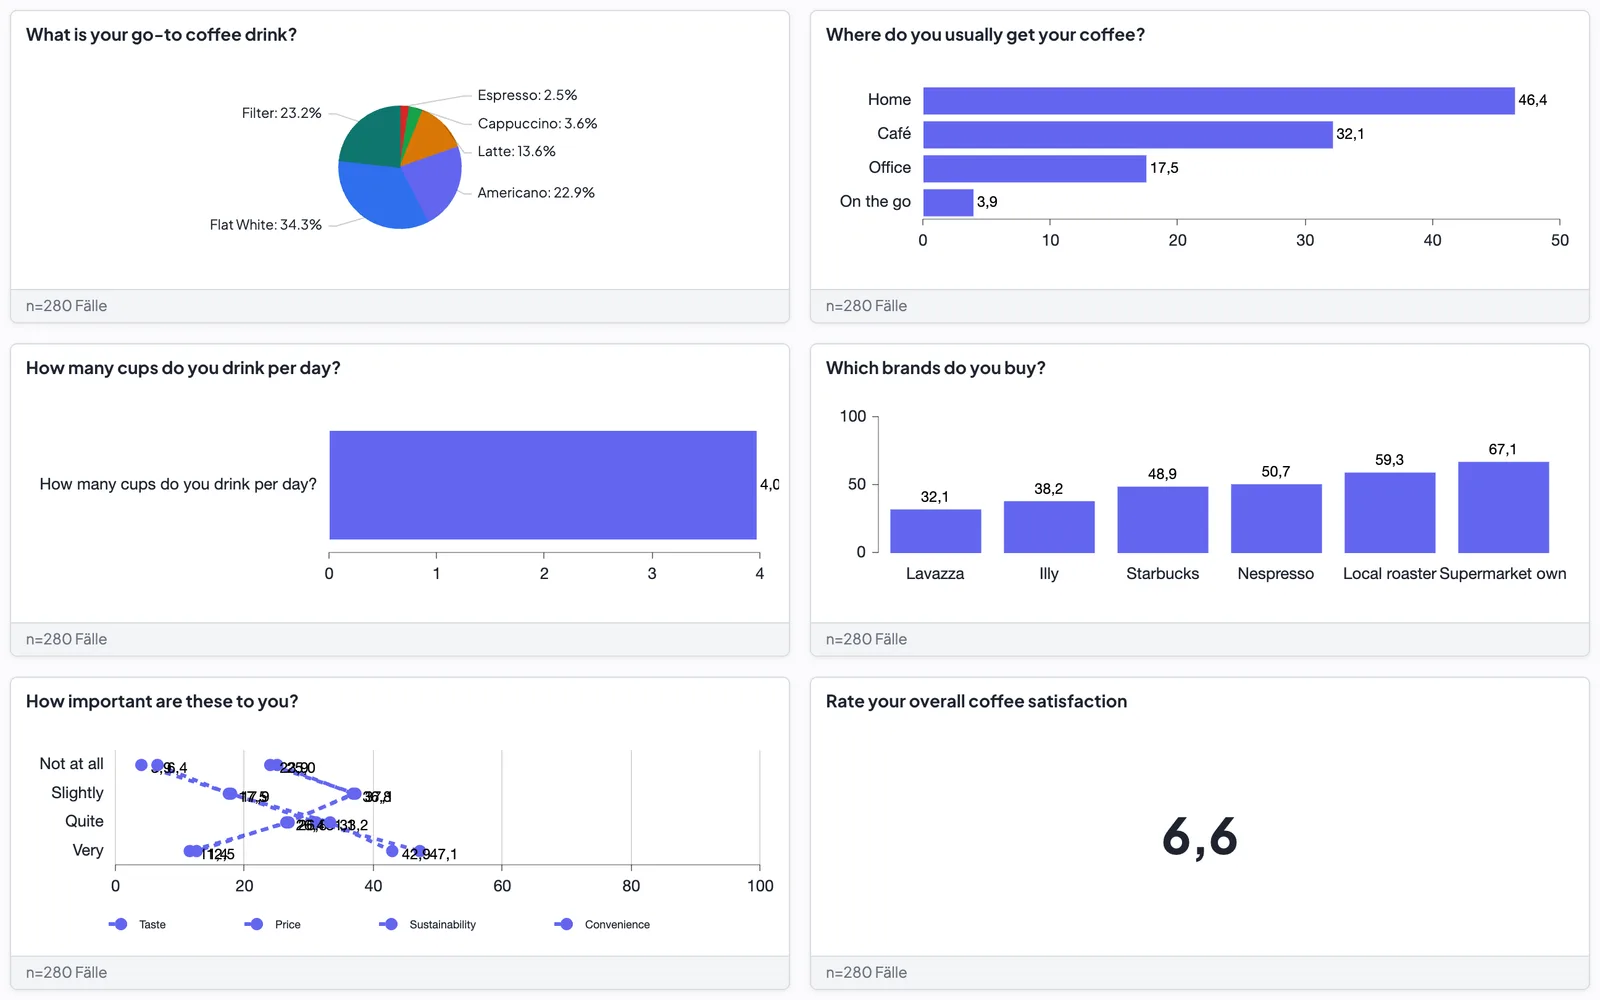Click the 'On the go' axis label
Image resolution: width=1600 pixels, height=1000 pixels.
tap(875, 202)
